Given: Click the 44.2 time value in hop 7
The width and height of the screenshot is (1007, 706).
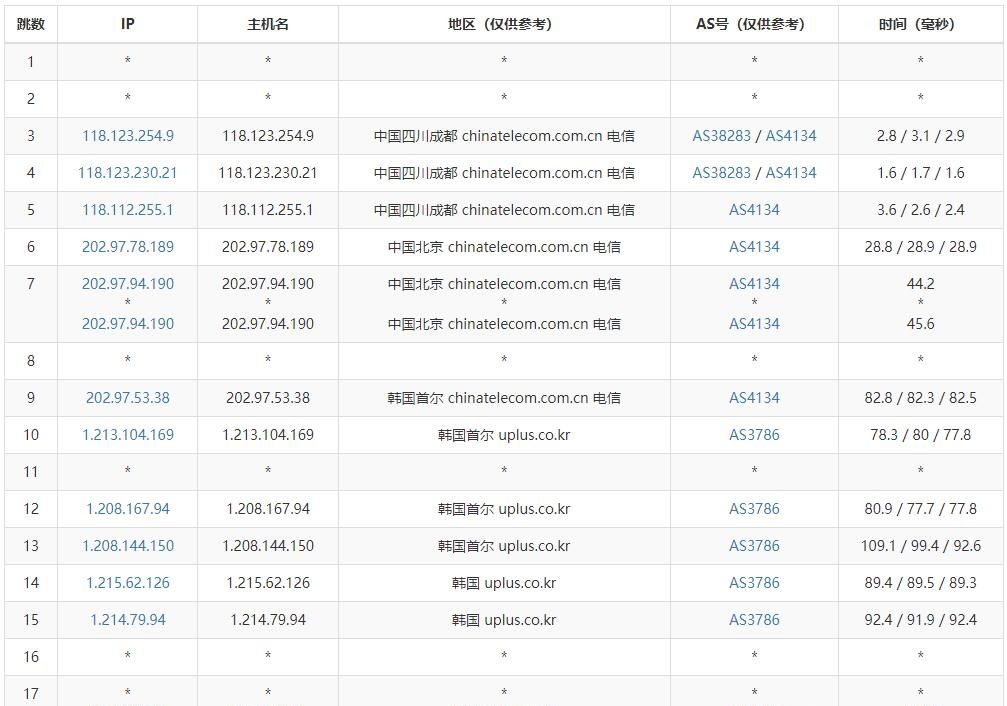Looking at the screenshot, I should 920,284.
